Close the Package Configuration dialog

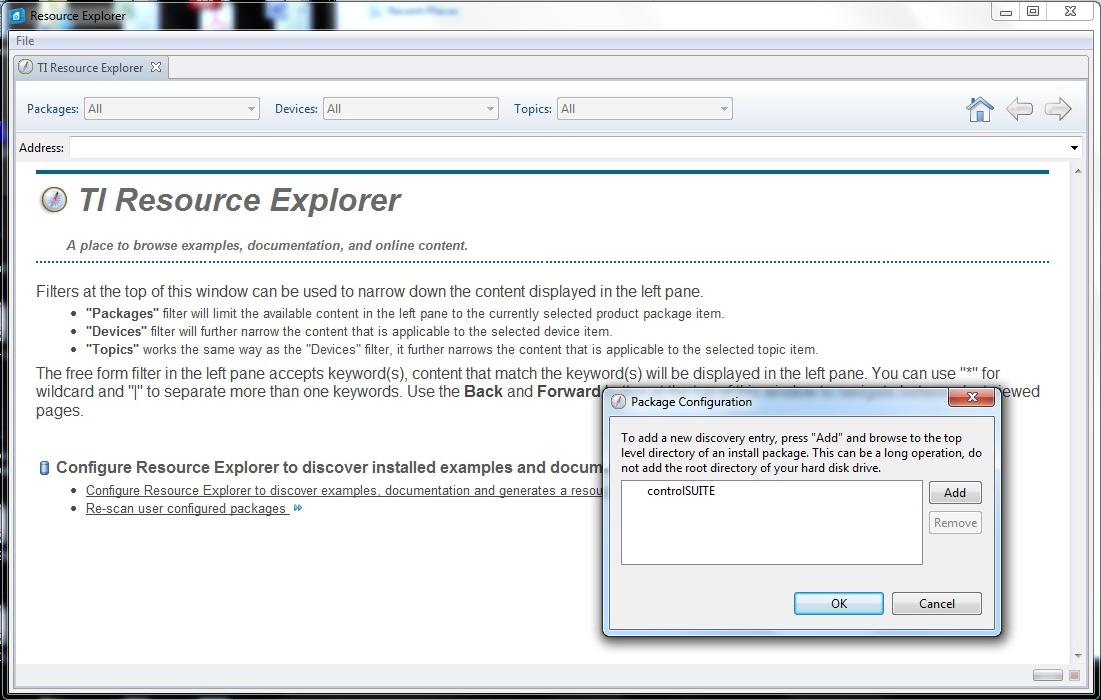coord(971,397)
